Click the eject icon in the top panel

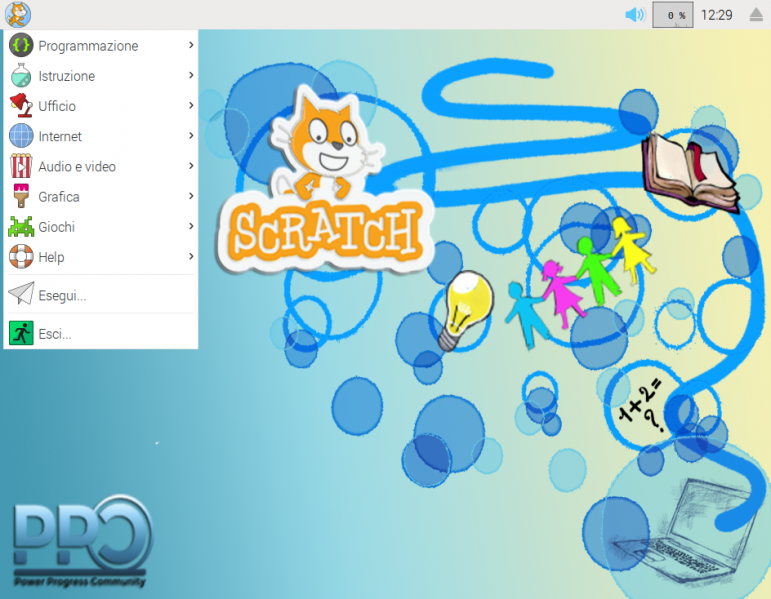pyautogui.click(x=757, y=15)
